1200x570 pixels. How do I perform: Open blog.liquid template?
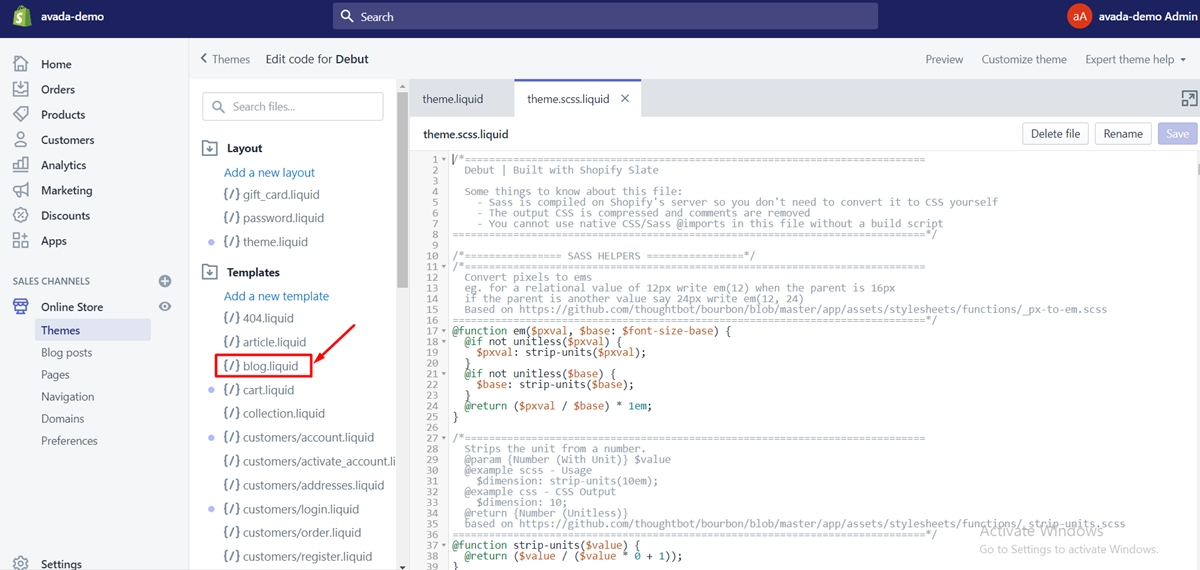click(261, 366)
